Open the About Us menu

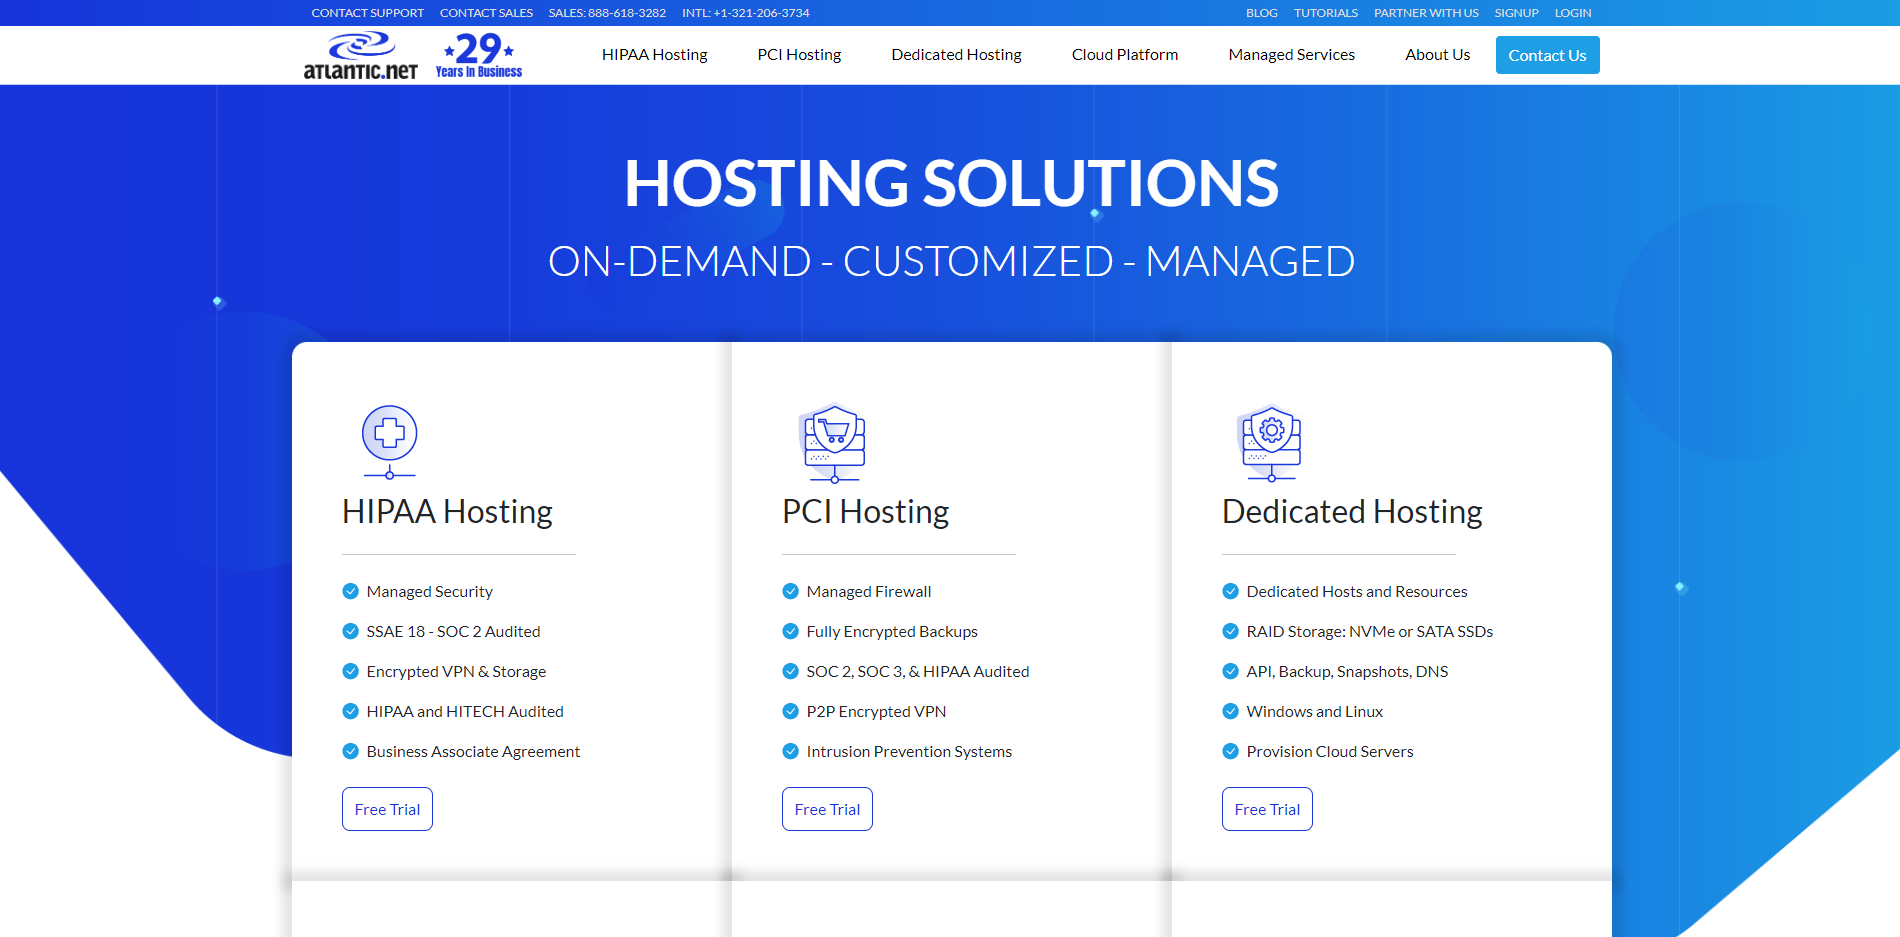(1438, 55)
